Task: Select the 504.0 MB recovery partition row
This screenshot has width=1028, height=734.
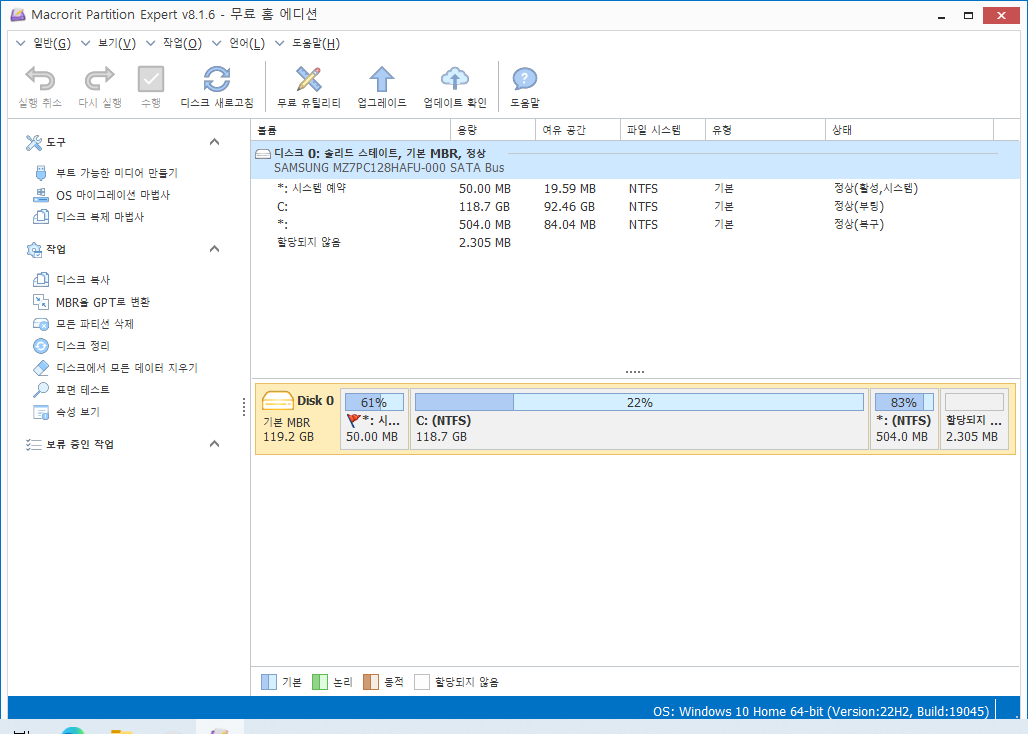Action: pyautogui.click(x=635, y=224)
